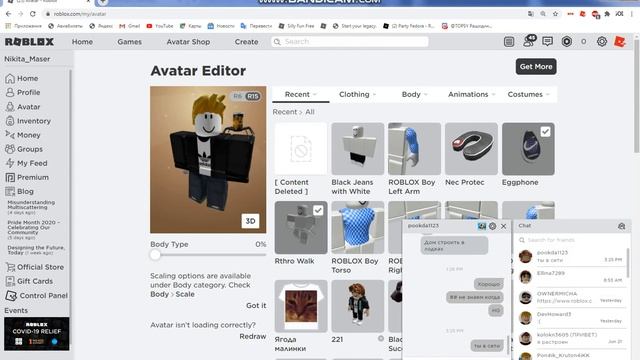Go to Home in the sidebar
This screenshot has height=360, width=640.
coord(22,78)
